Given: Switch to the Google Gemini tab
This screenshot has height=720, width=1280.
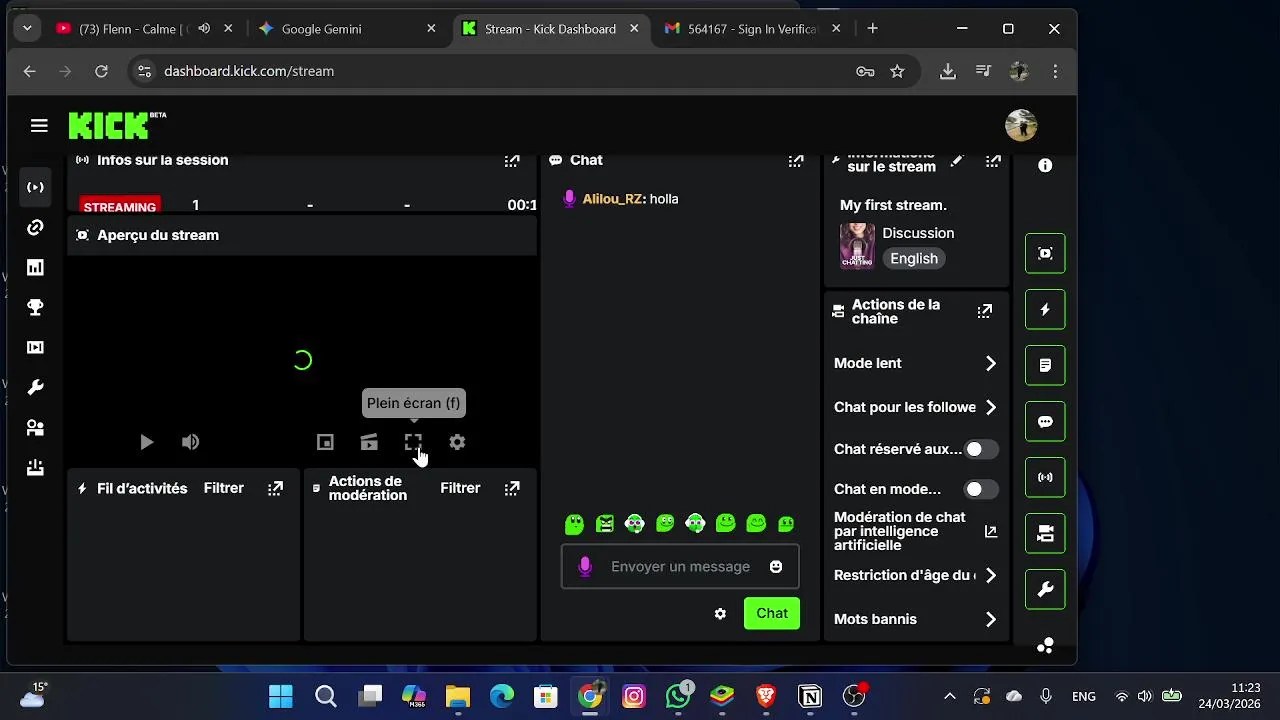Looking at the screenshot, I should pos(347,29).
